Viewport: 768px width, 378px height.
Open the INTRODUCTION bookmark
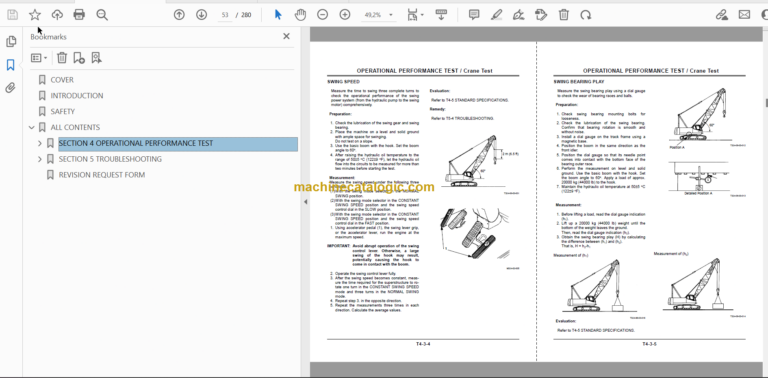(77, 95)
